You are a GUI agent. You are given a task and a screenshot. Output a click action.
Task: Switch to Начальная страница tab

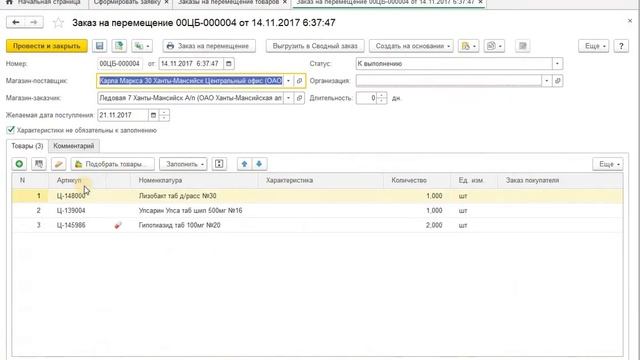44,2
